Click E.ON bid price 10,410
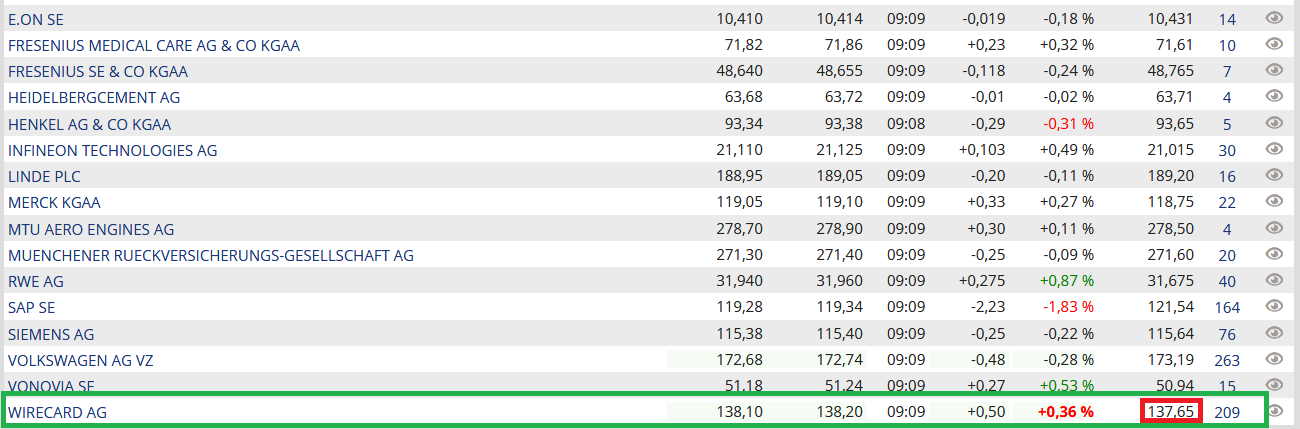1300x429 pixels. pyautogui.click(x=741, y=19)
